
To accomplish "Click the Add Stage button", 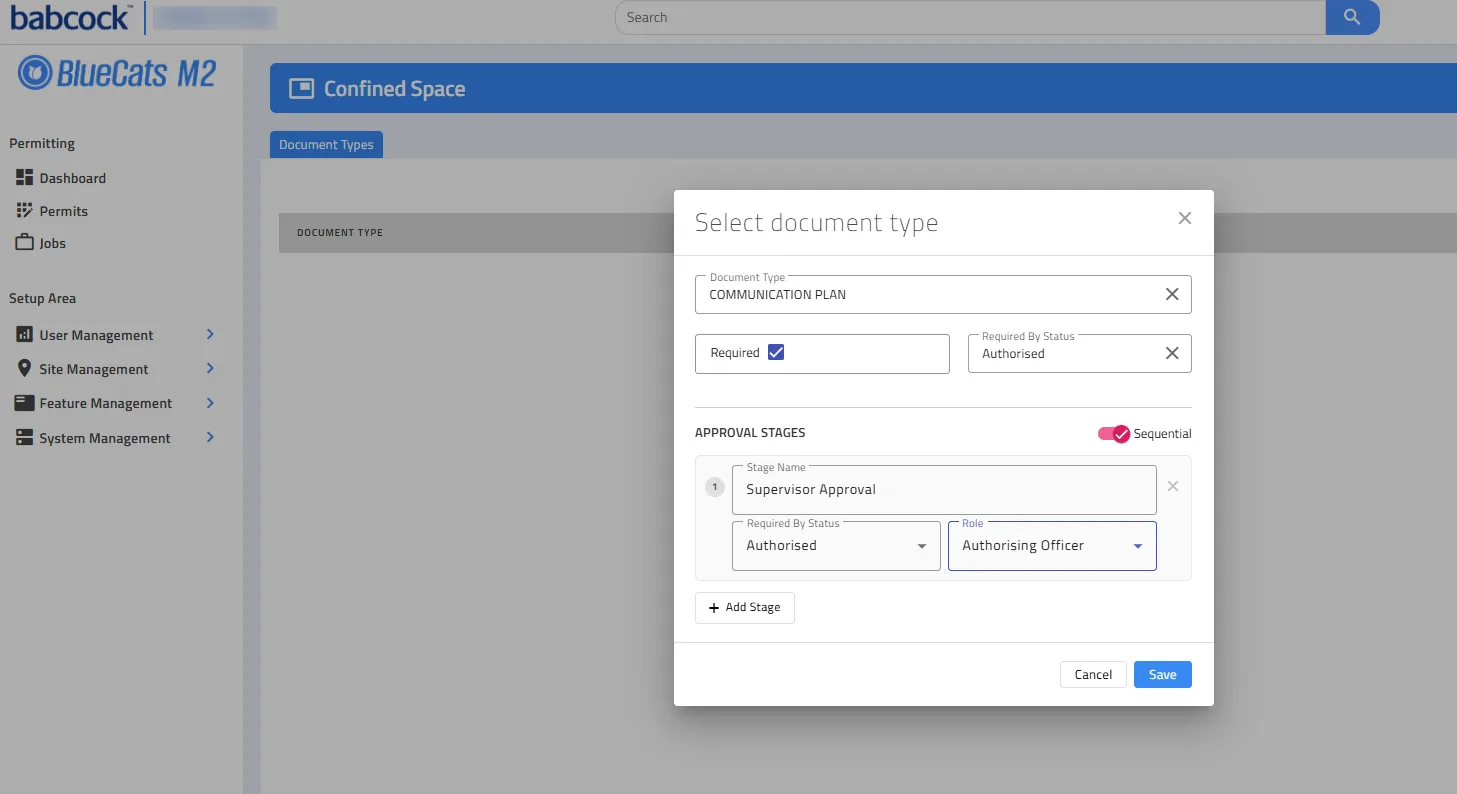I will point(745,608).
